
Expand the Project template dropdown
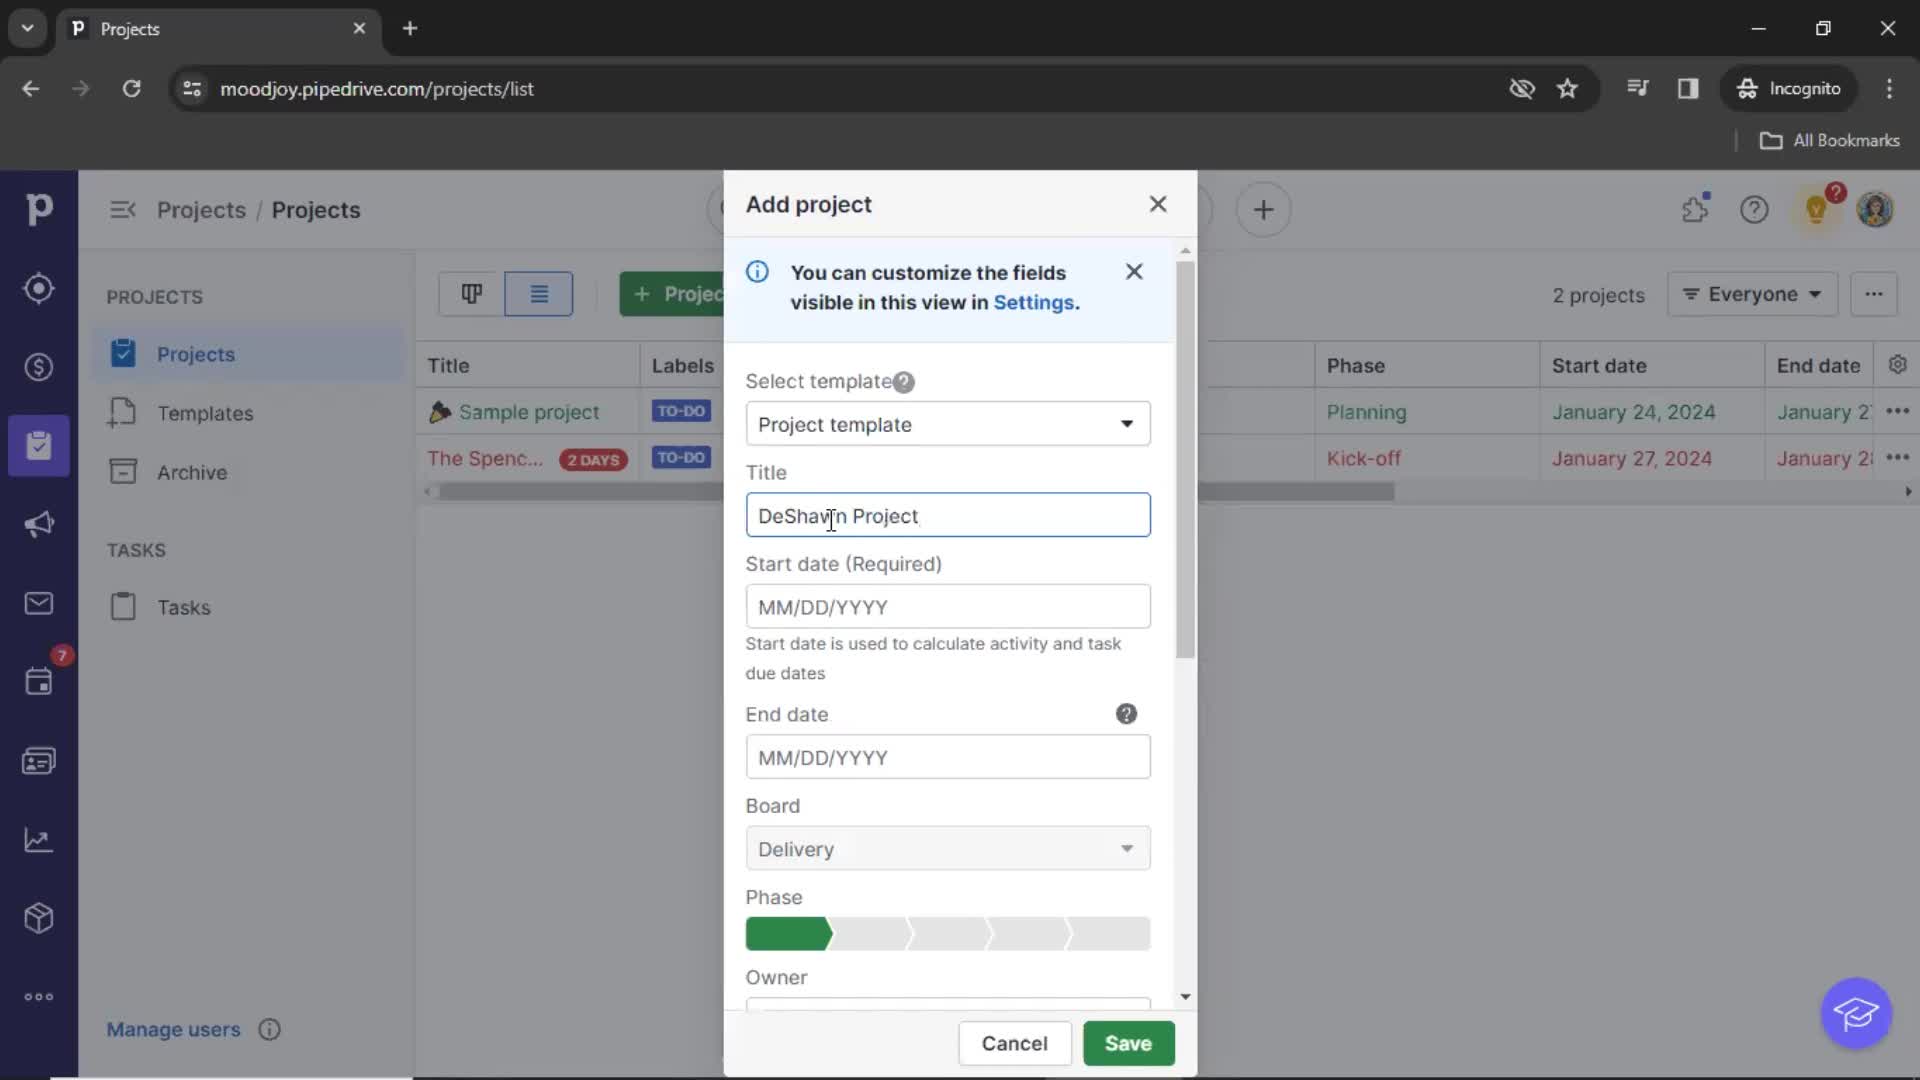(x=945, y=423)
